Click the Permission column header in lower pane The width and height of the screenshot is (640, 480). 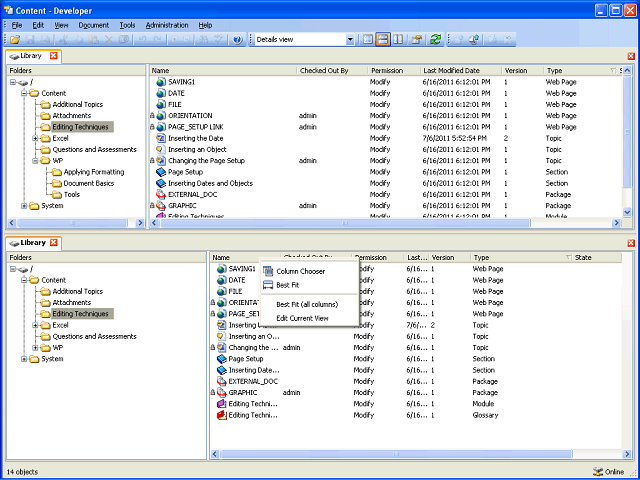point(371,258)
